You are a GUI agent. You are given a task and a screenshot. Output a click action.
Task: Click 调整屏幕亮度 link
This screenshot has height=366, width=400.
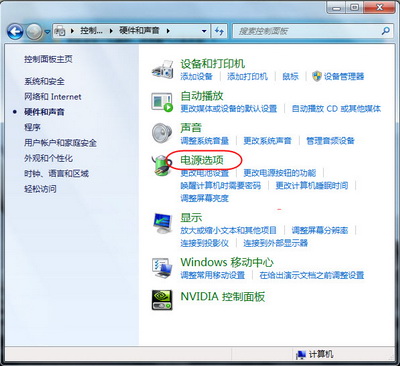tap(205, 198)
